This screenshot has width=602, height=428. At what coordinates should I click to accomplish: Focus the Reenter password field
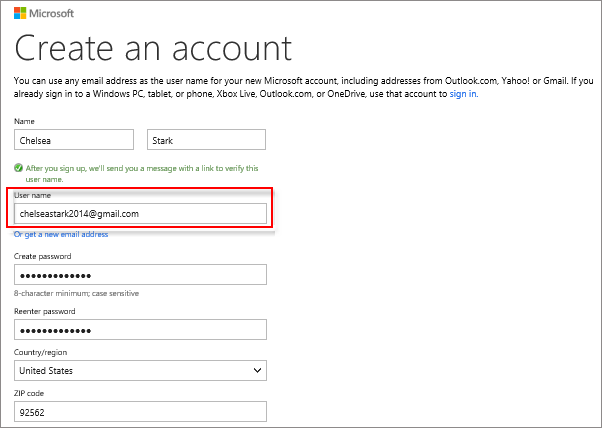tap(141, 329)
